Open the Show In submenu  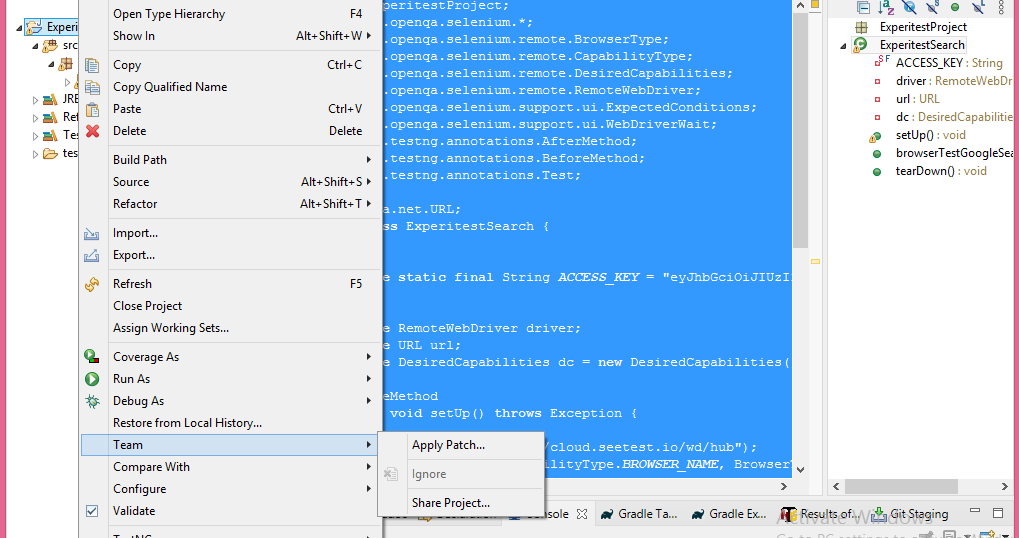[230, 36]
